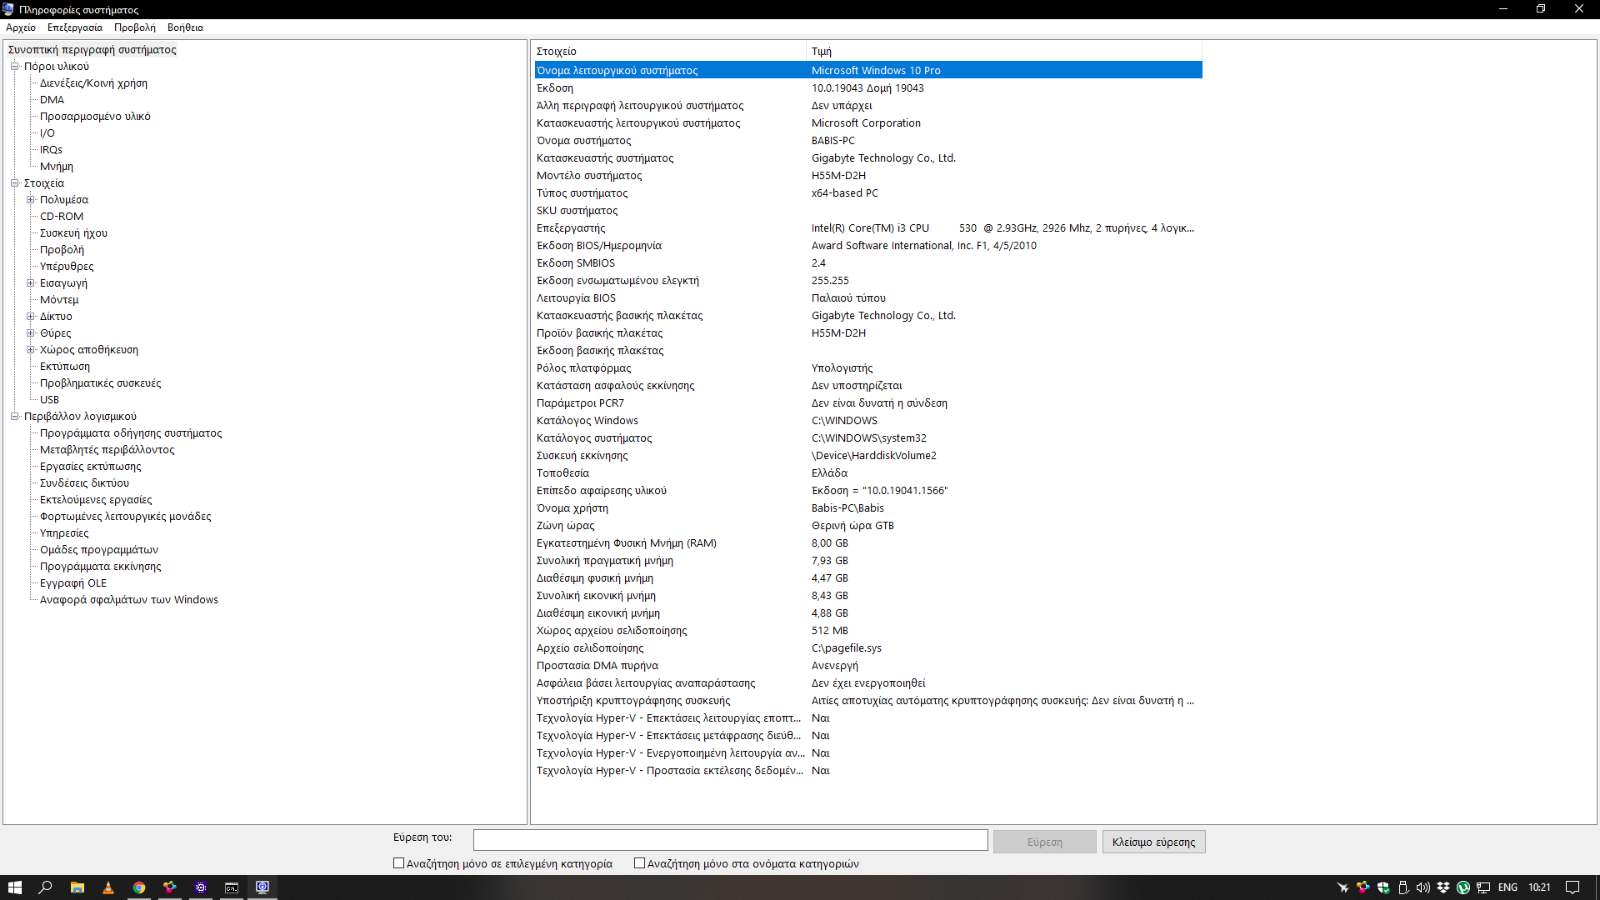This screenshot has height=900, width=1600.
Task: Open VLC media player from the taskbar
Action: [x=108, y=887]
